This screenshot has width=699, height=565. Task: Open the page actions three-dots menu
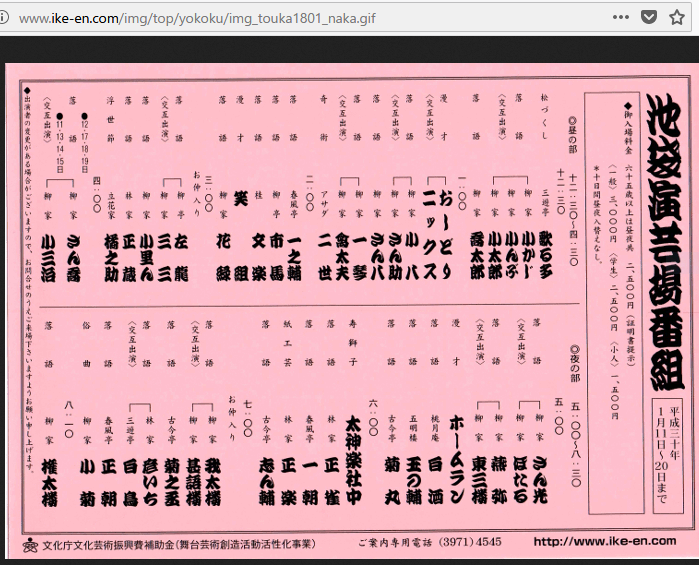pos(621,17)
